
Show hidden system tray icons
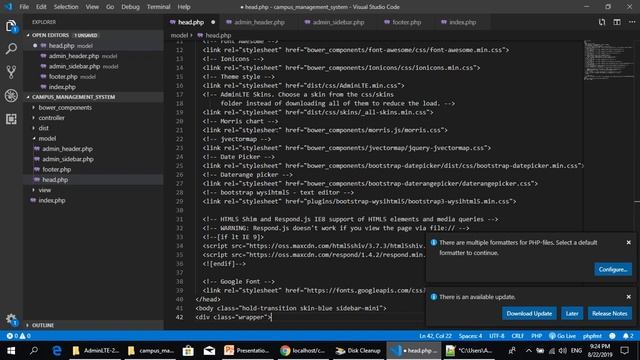529,351
